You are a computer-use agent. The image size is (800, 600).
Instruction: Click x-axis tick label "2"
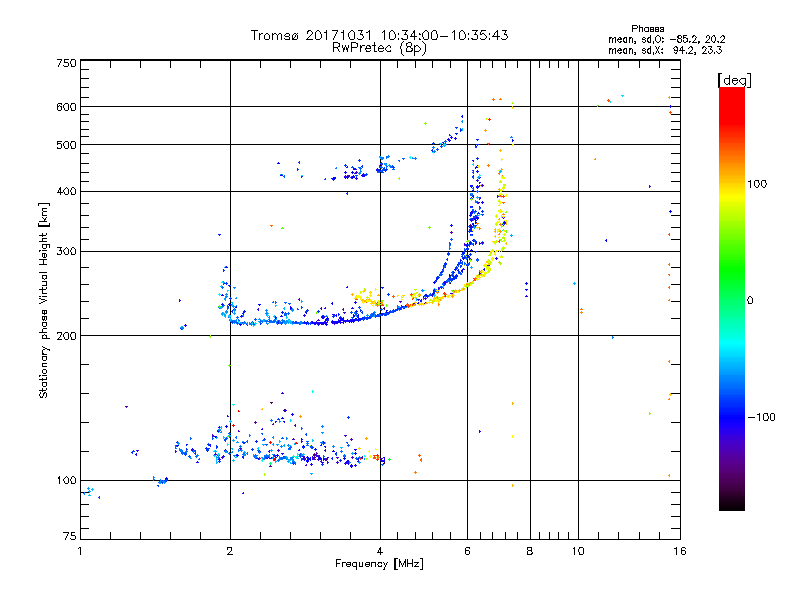coord(230,551)
